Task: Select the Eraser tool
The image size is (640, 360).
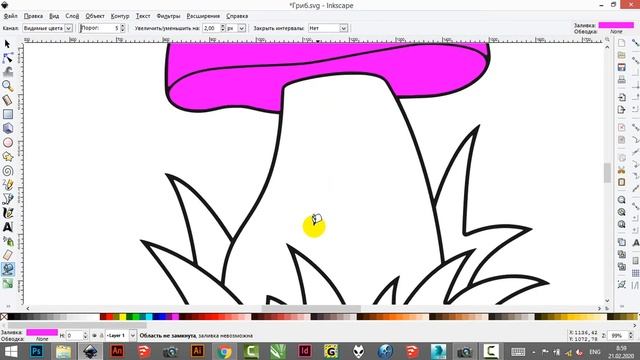Action: click(7, 255)
